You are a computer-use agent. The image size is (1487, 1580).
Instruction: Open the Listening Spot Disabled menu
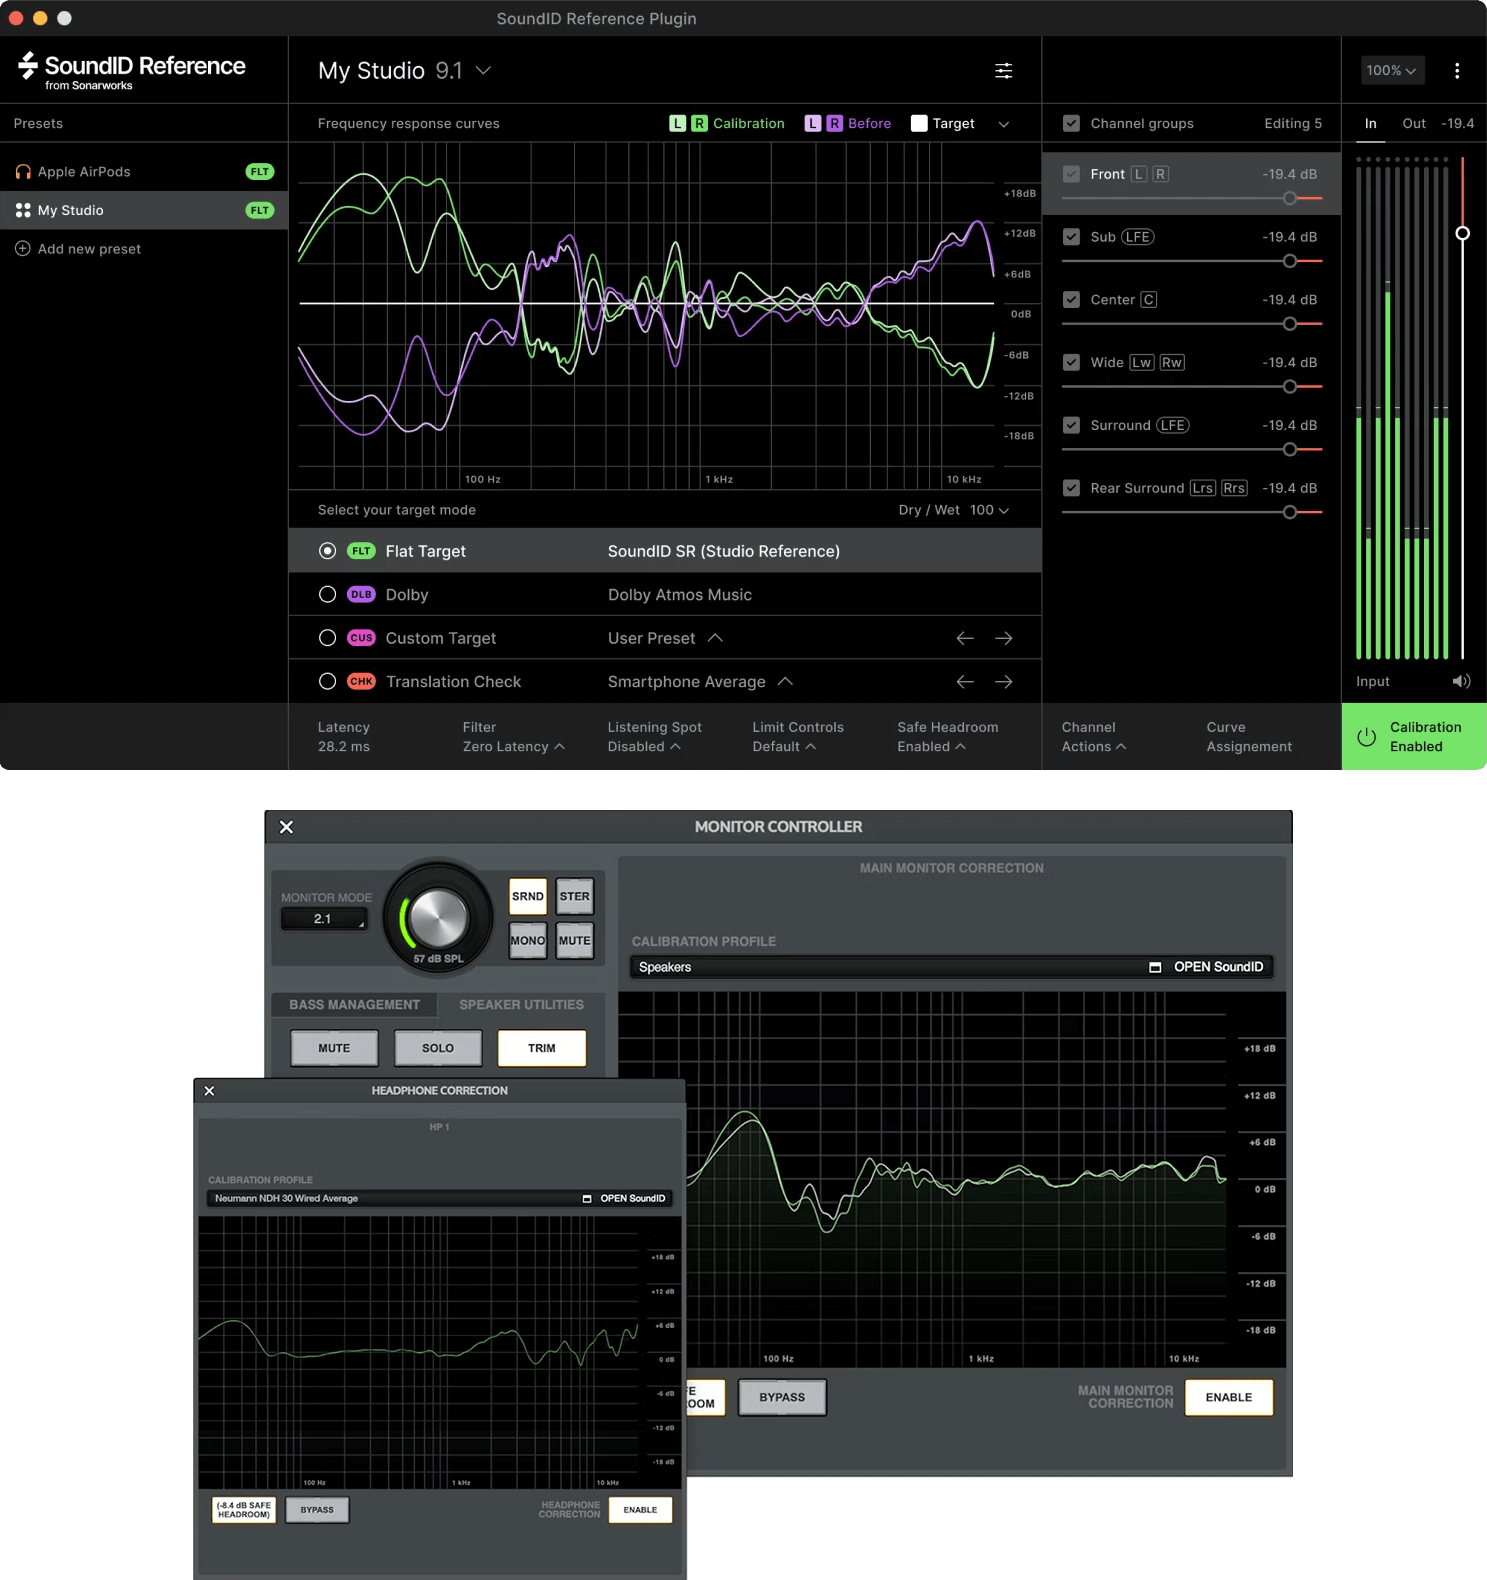pos(654,737)
